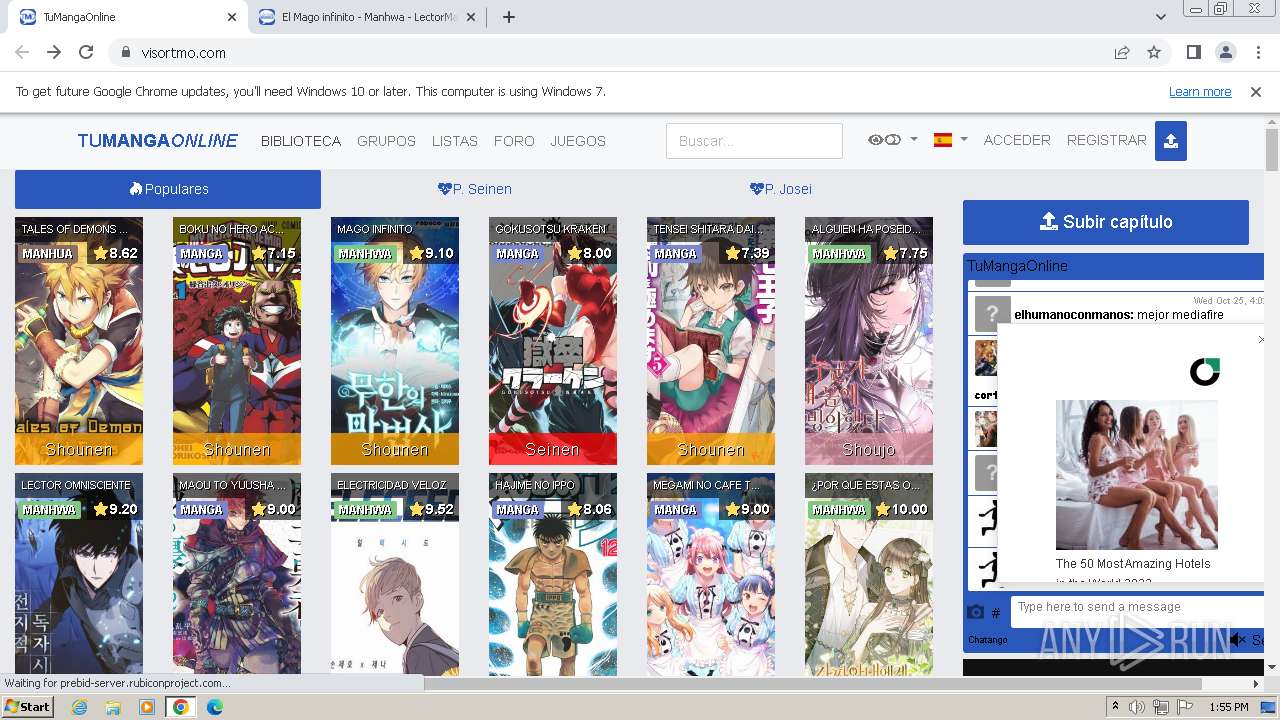This screenshot has width=1280, height=720.
Task: Open BIBLIOTECA menu item
Action: click(301, 141)
